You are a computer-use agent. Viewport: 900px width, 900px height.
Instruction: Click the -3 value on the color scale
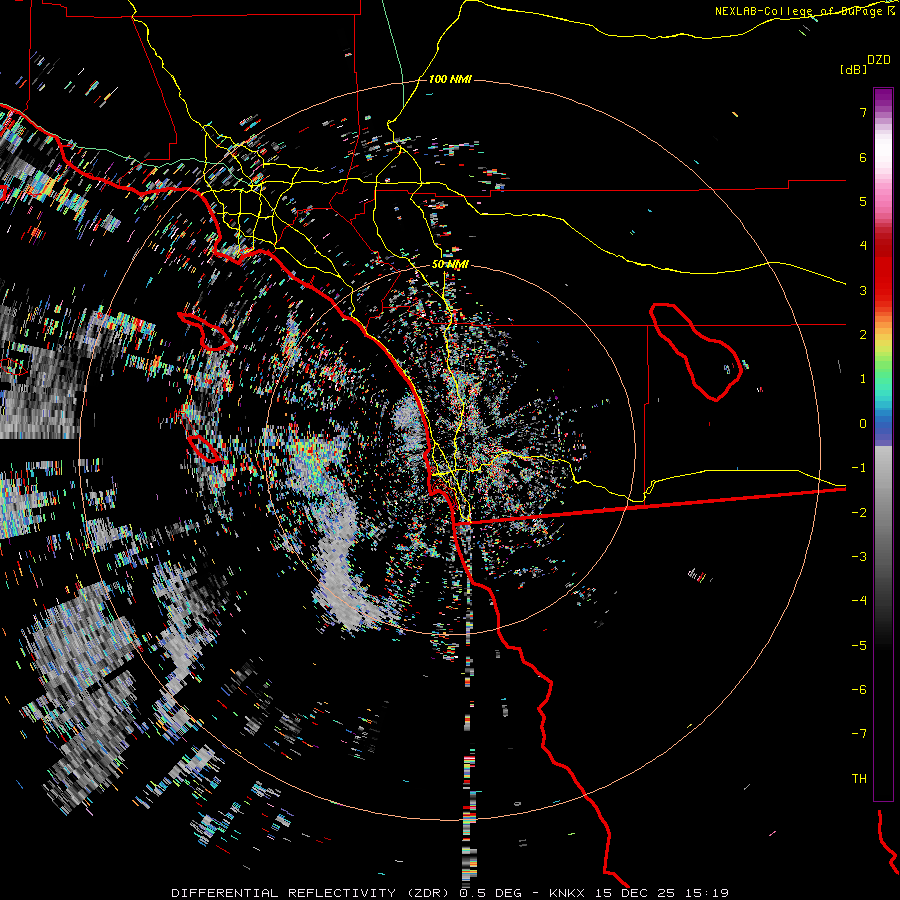coord(859,556)
